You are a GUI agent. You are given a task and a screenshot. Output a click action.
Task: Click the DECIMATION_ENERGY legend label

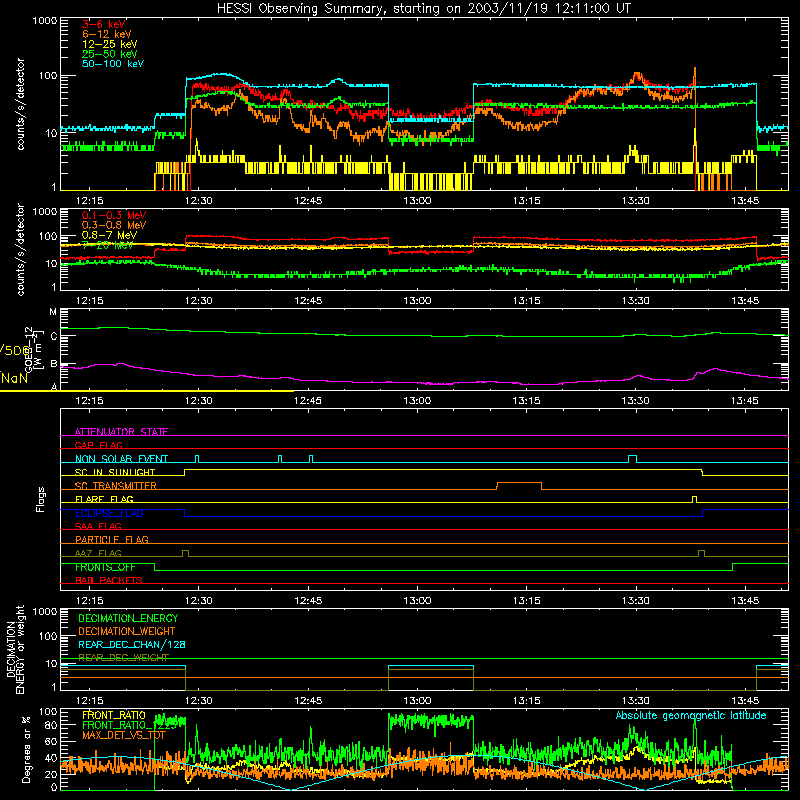(128, 618)
